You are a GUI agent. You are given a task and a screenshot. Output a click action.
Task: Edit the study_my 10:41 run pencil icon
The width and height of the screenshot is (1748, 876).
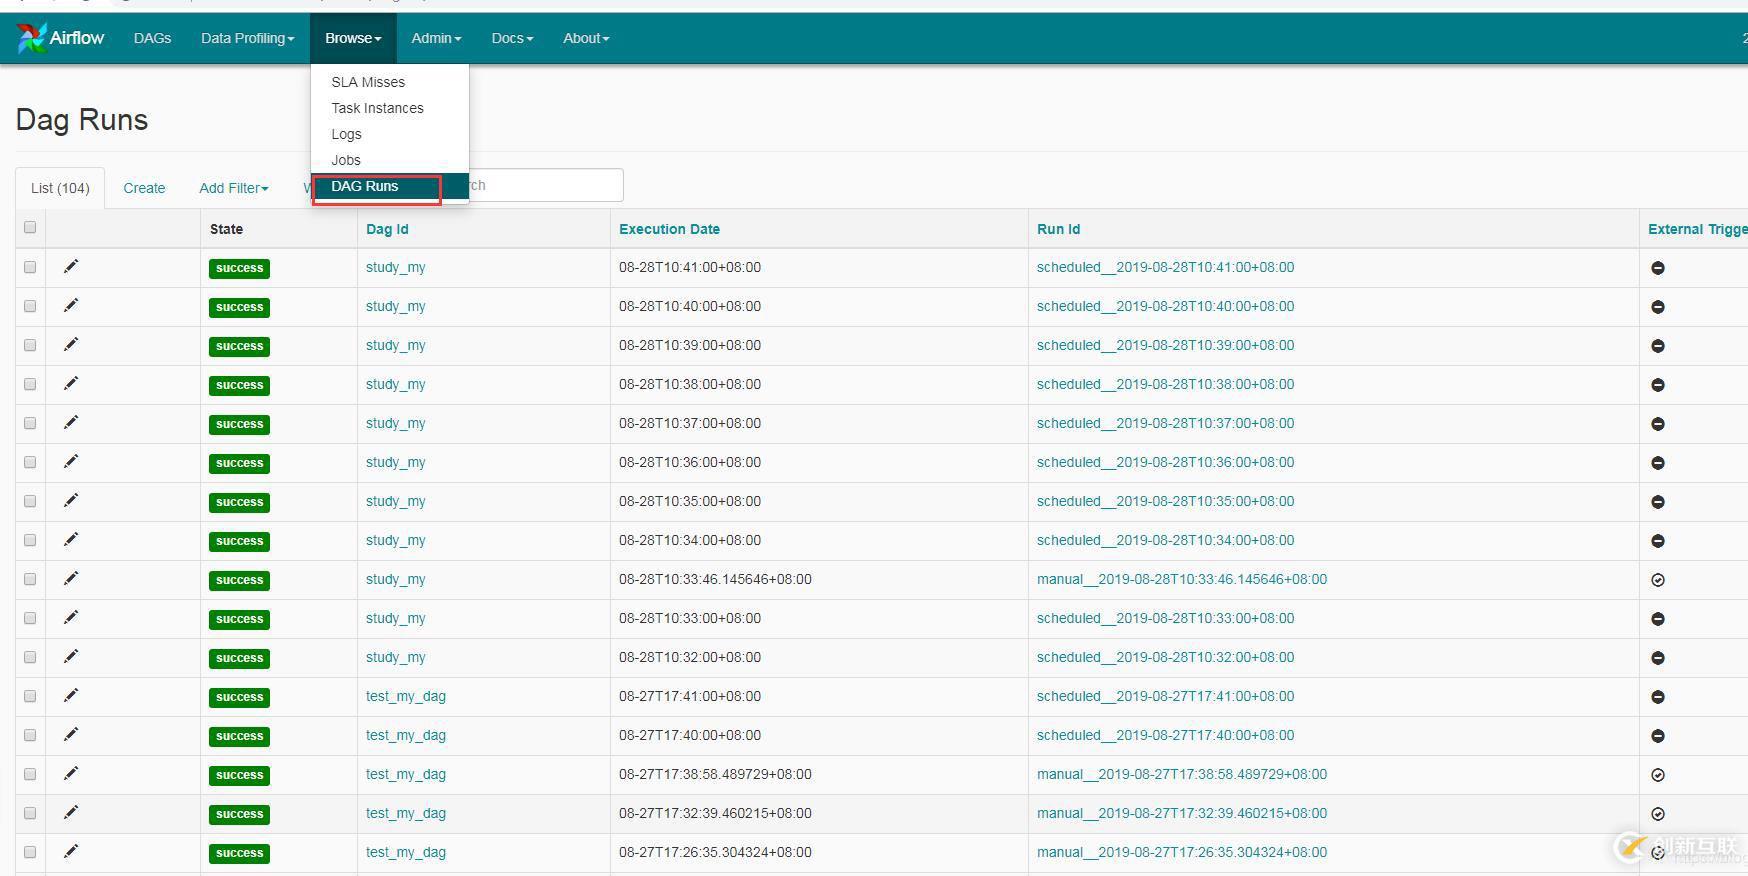(71, 267)
